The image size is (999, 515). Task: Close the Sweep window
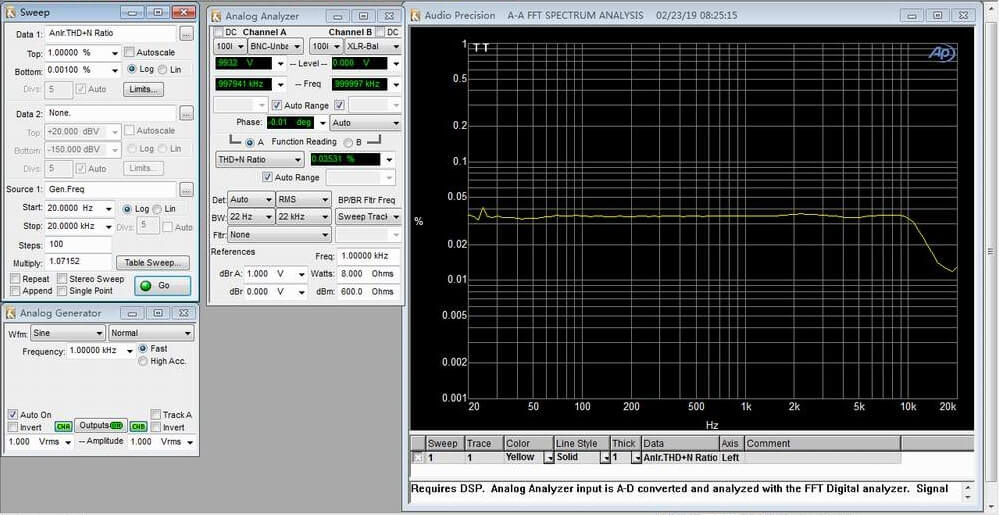pyautogui.click(x=183, y=12)
